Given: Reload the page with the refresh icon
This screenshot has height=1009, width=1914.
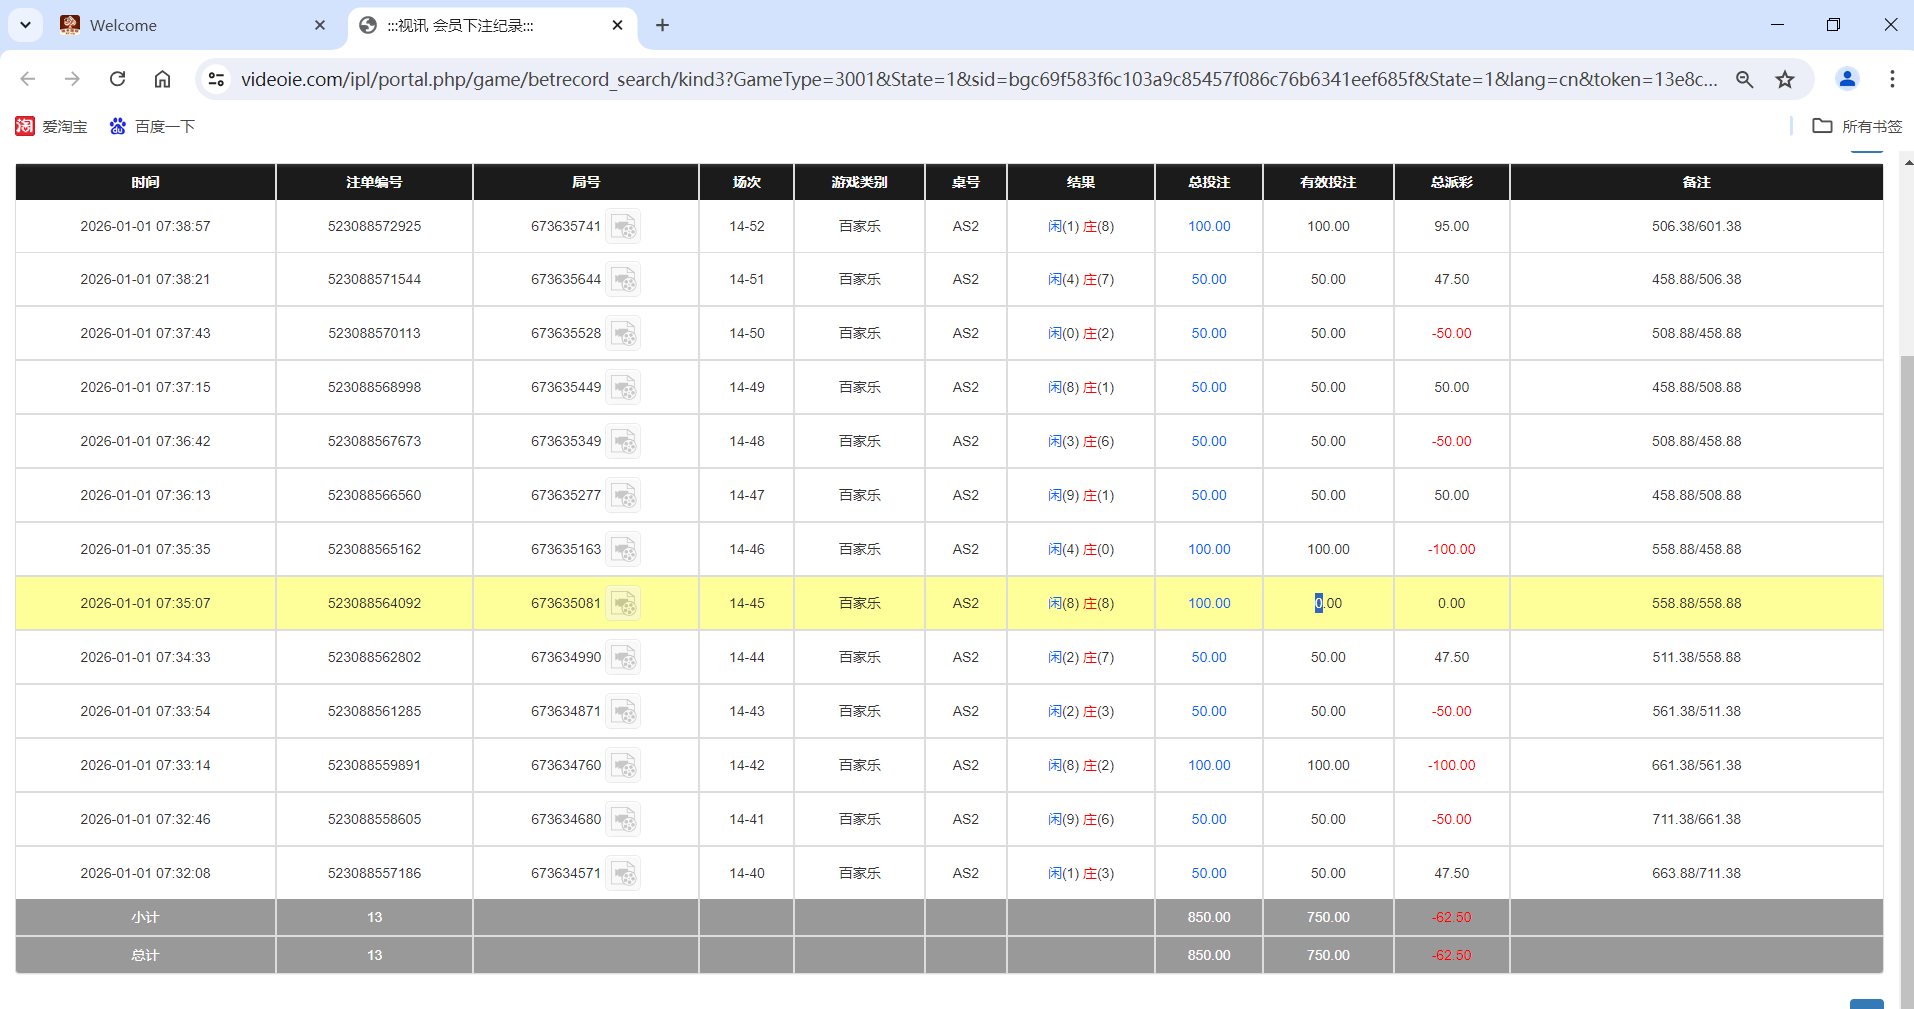Looking at the screenshot, I should 117,79.
